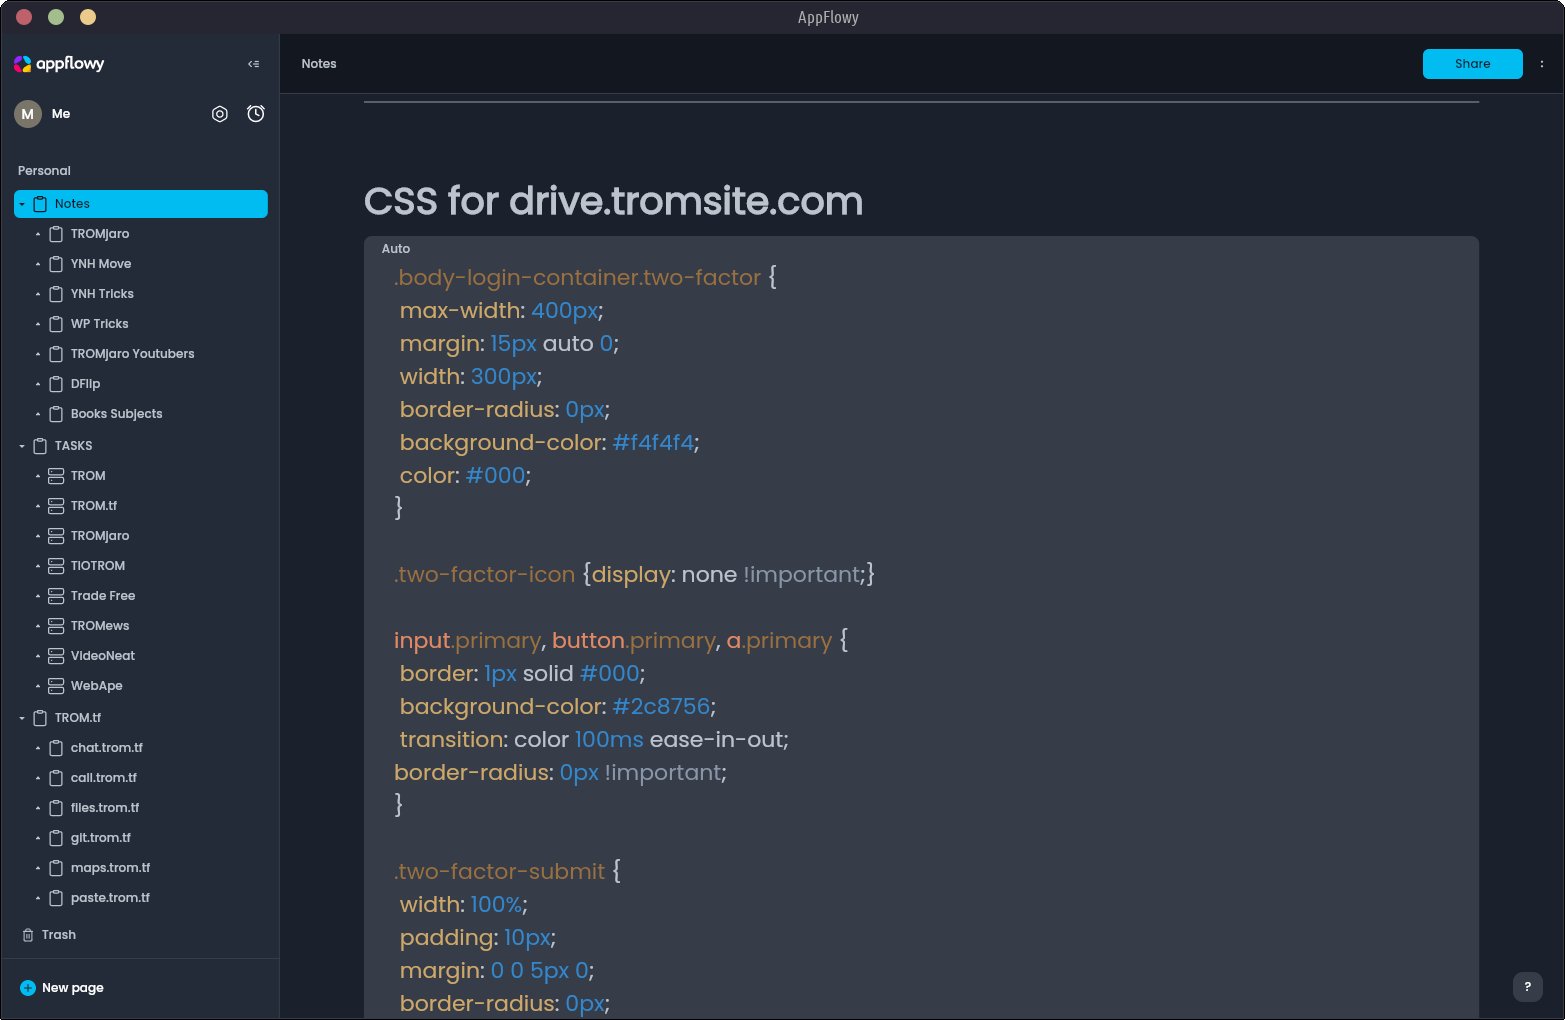
Task: Click the document icon of TROMjaro page
Action: [x=56, y=234]
